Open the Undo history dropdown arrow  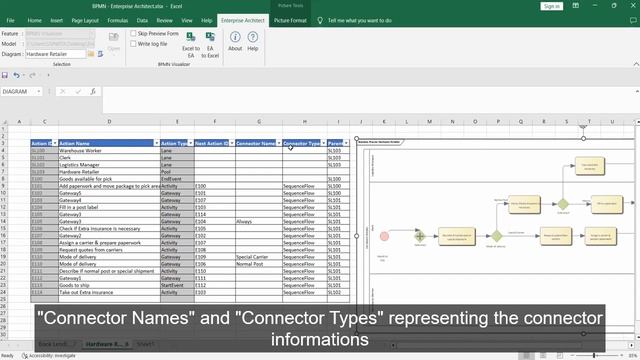(23, 75)
